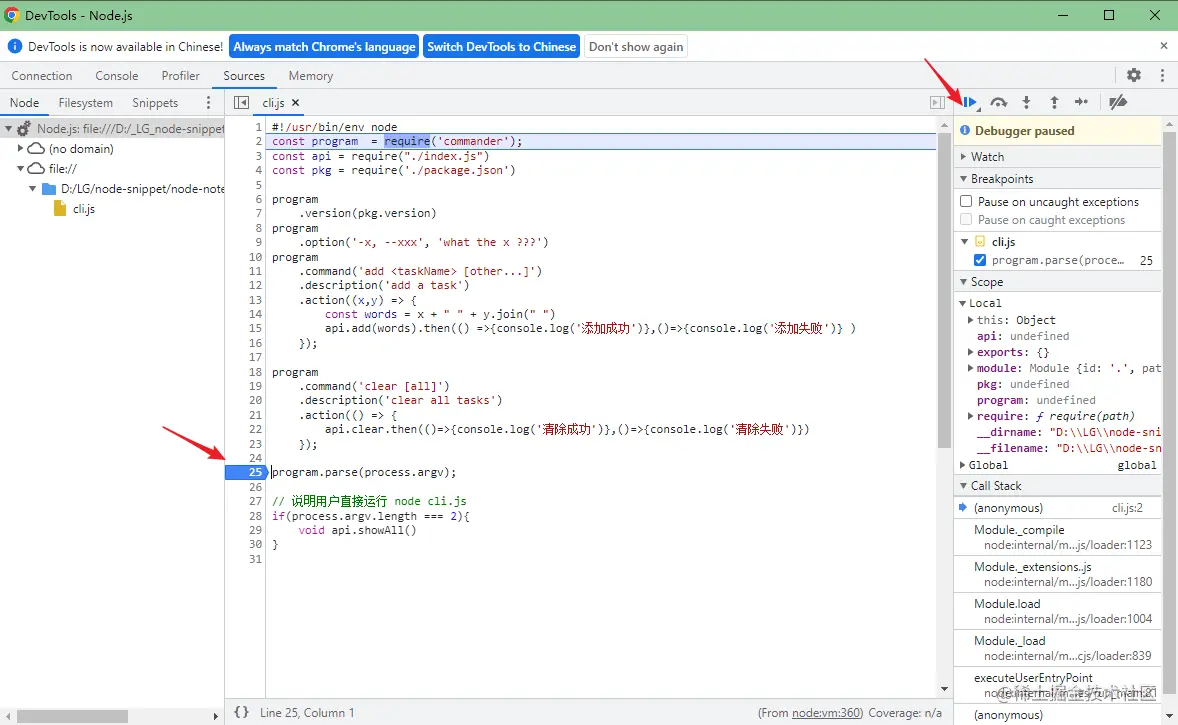
Task: Pretty print the source with braces icon
Action: pos(241,712)
